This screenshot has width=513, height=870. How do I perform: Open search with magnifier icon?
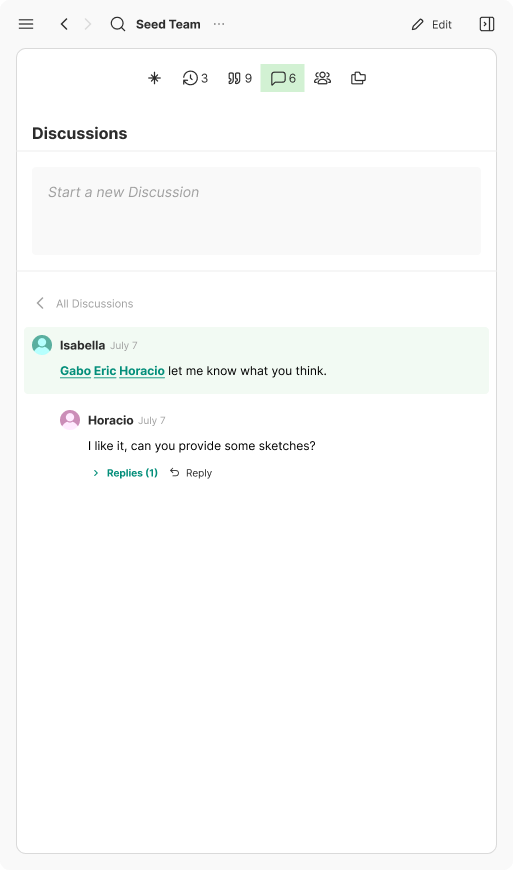point(118,24)
